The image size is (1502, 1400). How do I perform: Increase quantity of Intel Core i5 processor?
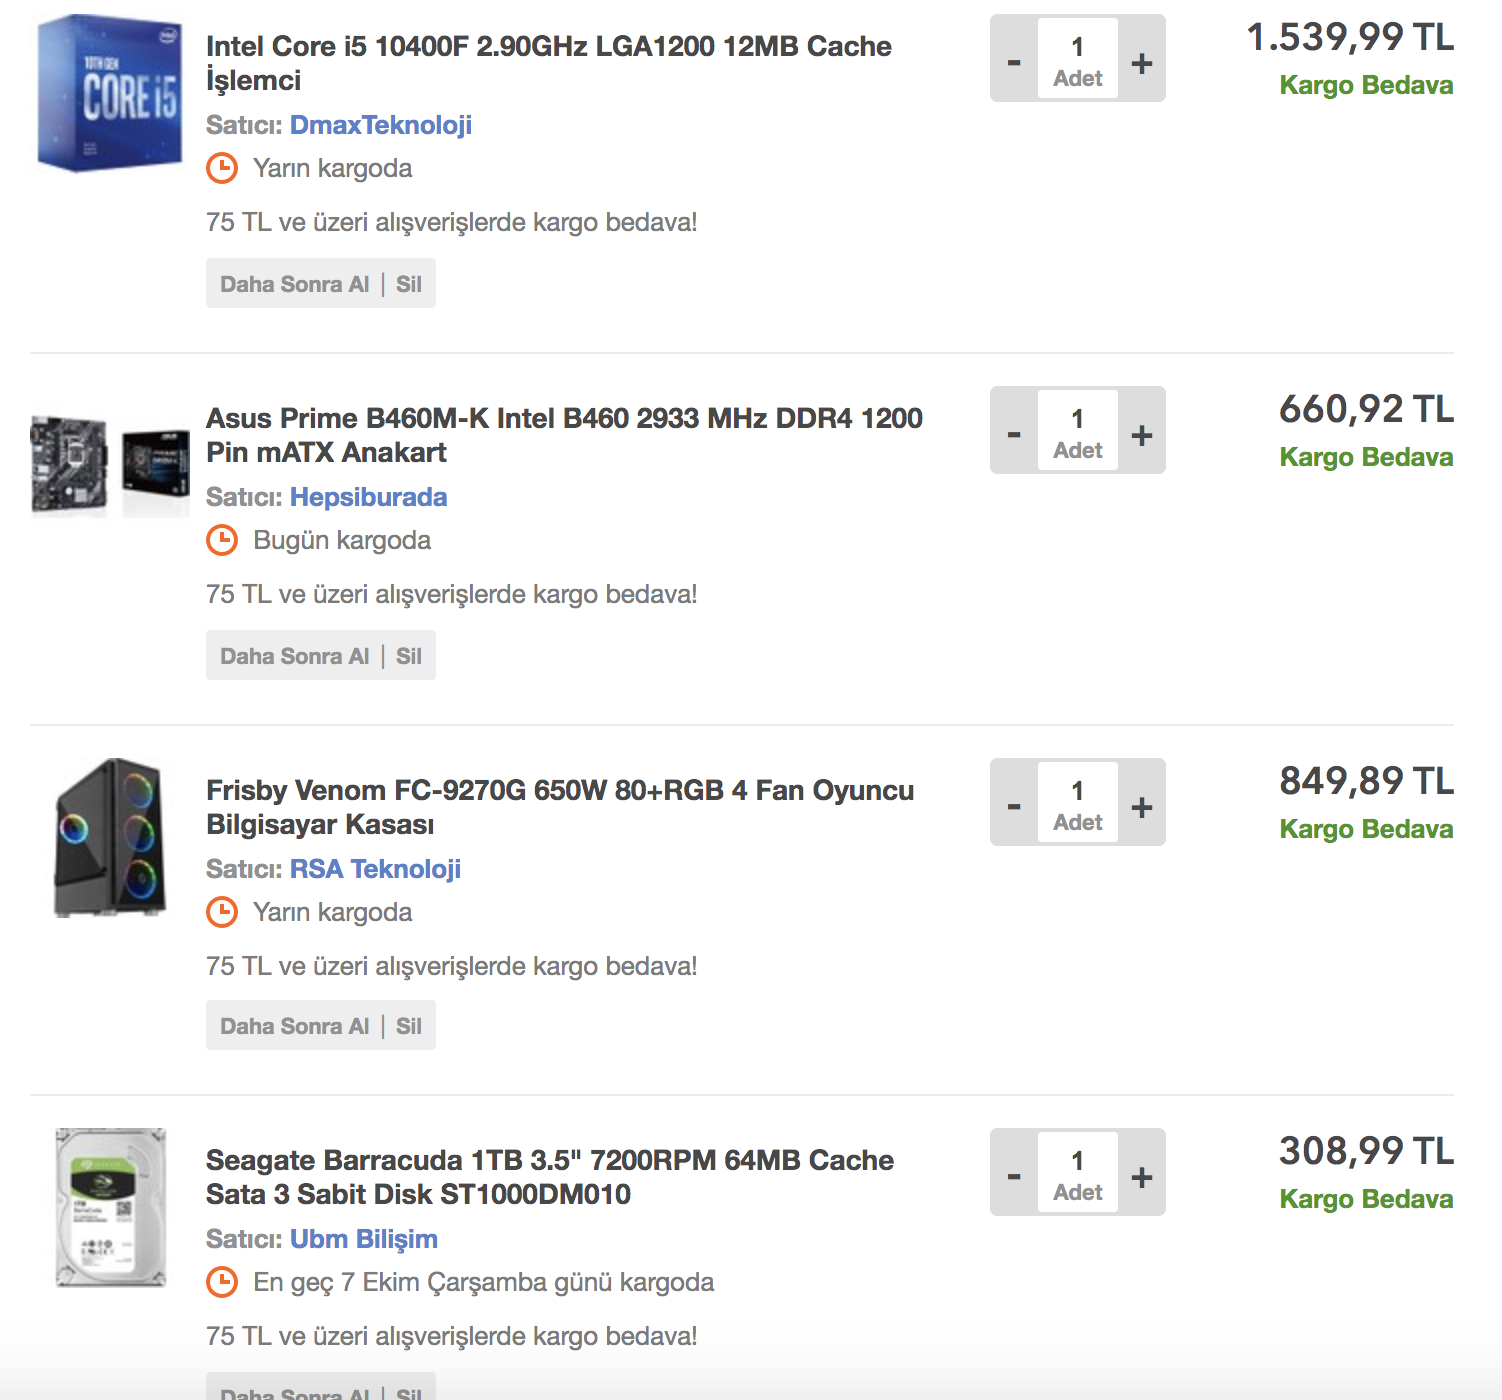[1142, 63]
